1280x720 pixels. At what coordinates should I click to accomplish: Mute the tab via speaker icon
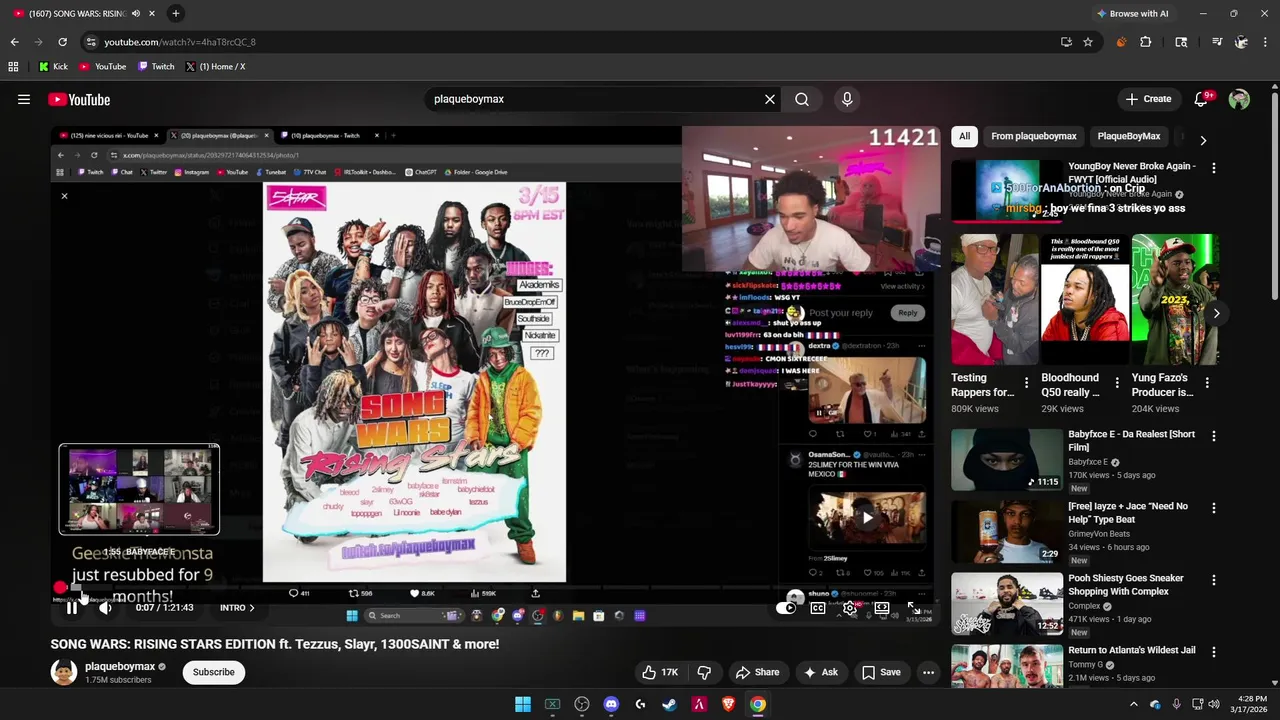pos(135,14)
